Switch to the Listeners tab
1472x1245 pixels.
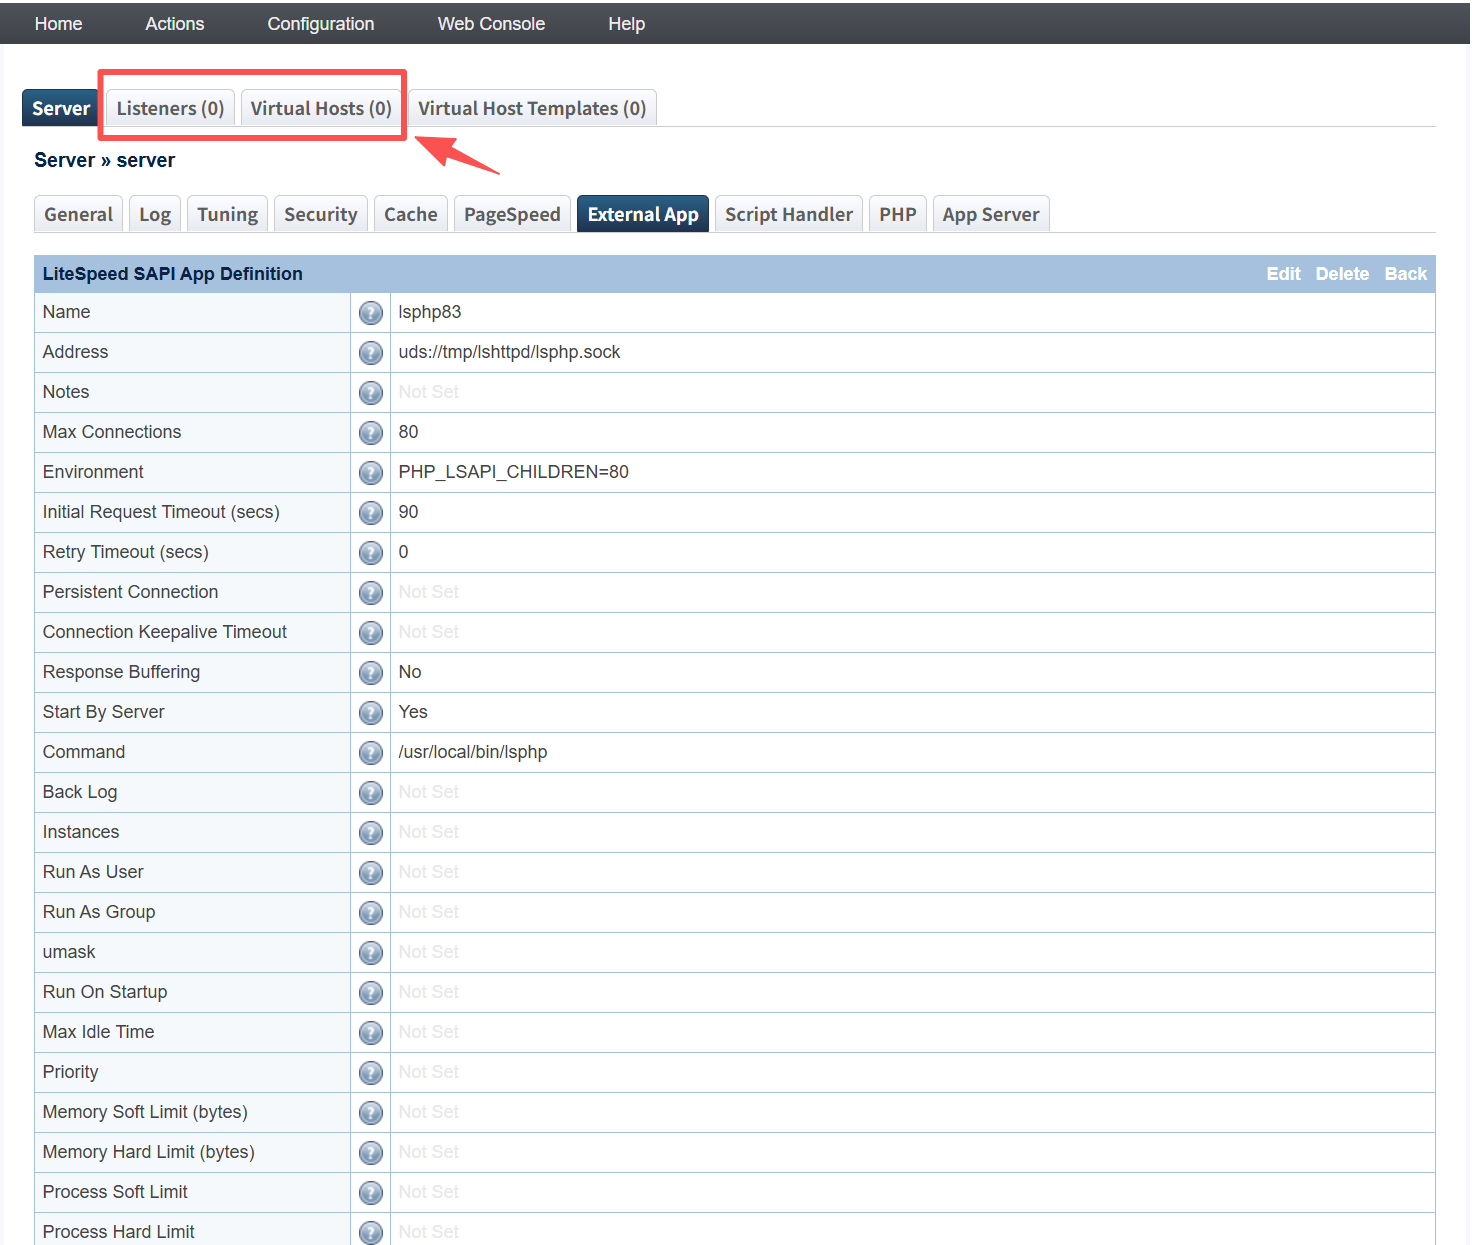point(170,108)
